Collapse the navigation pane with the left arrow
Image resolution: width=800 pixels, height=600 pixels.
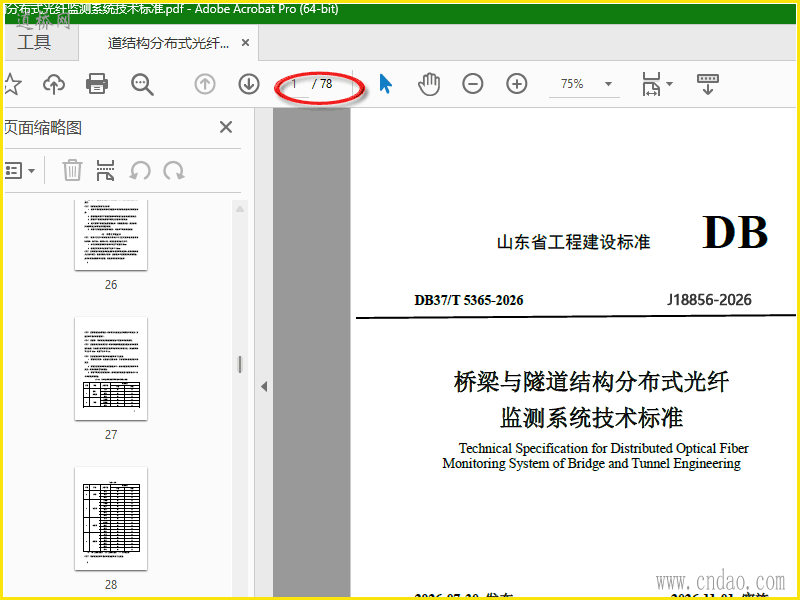click(x=264, y=387)
